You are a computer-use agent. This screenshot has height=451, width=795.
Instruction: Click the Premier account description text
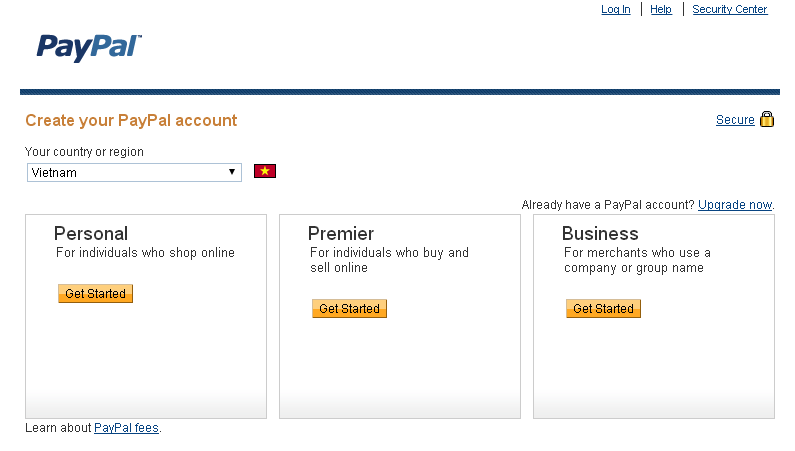click(389, 260)
